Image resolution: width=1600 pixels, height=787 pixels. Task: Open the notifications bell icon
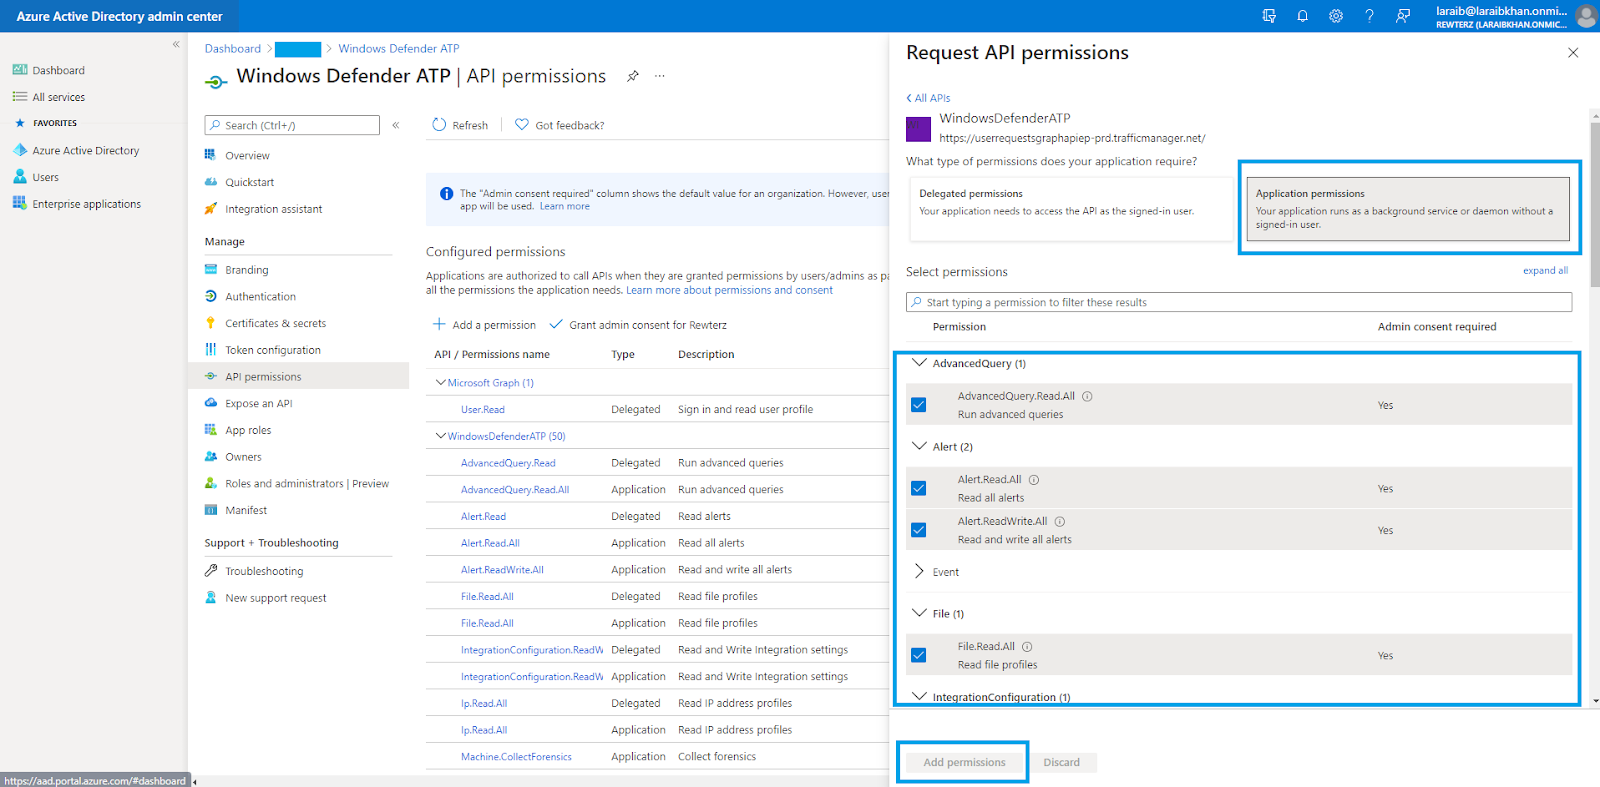(1302, 16)
